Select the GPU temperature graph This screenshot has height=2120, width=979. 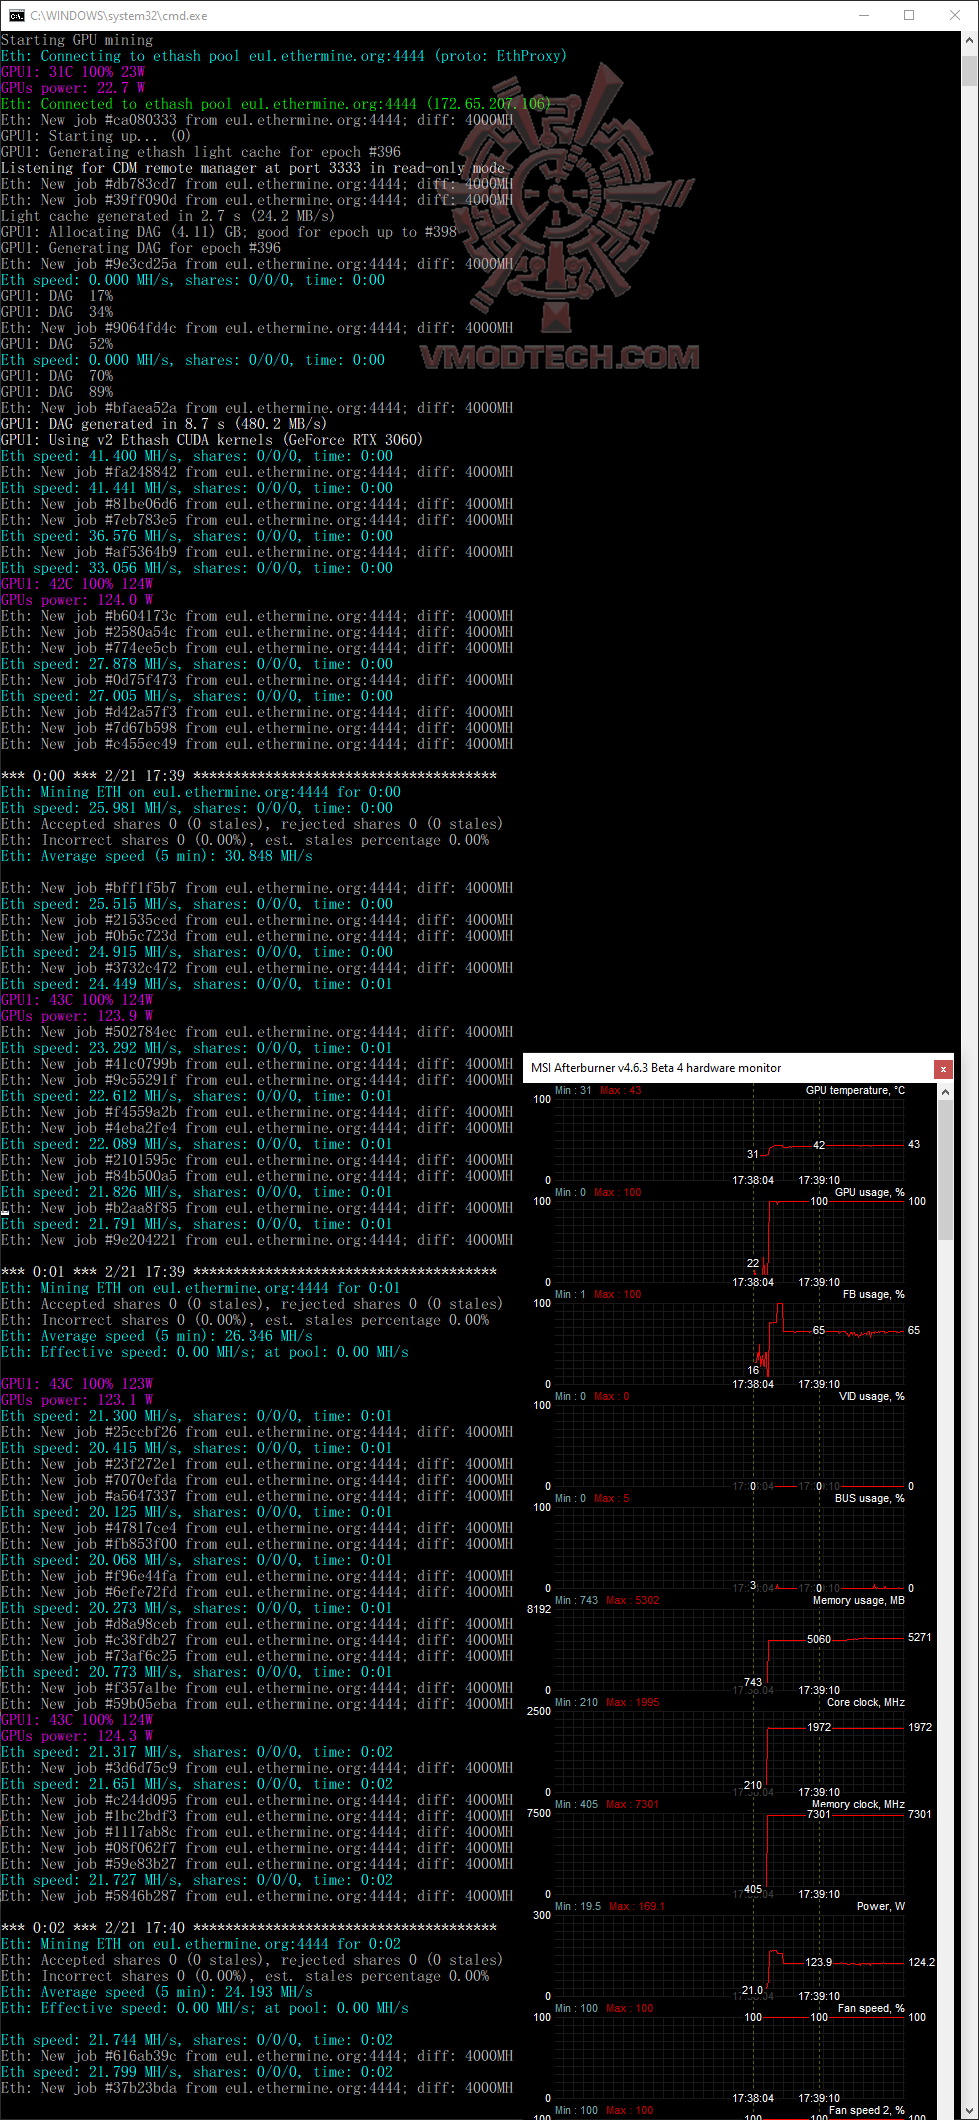coord(730,1139)
